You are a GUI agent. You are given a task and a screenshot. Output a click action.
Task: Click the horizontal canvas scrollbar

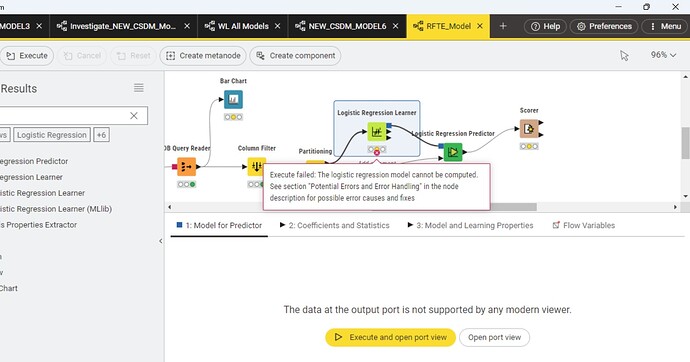point(513,207)
